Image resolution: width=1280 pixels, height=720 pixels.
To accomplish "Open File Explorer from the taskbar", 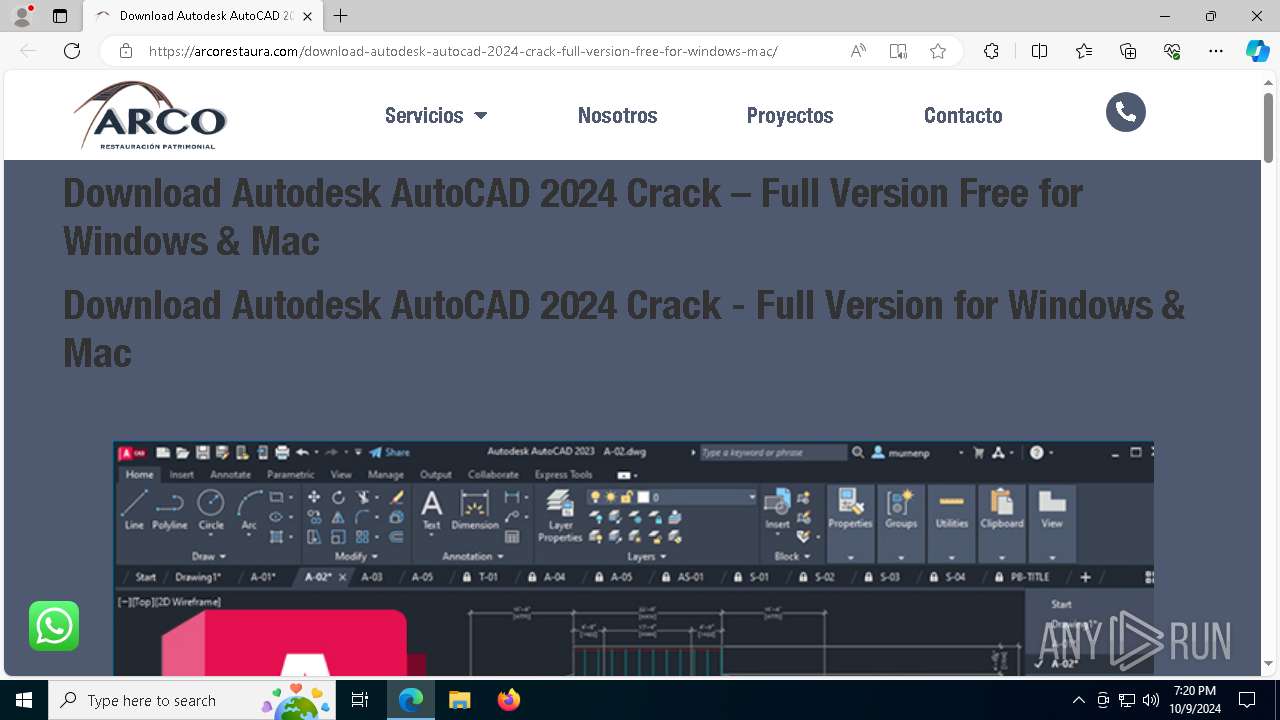I will pos(459,700).
